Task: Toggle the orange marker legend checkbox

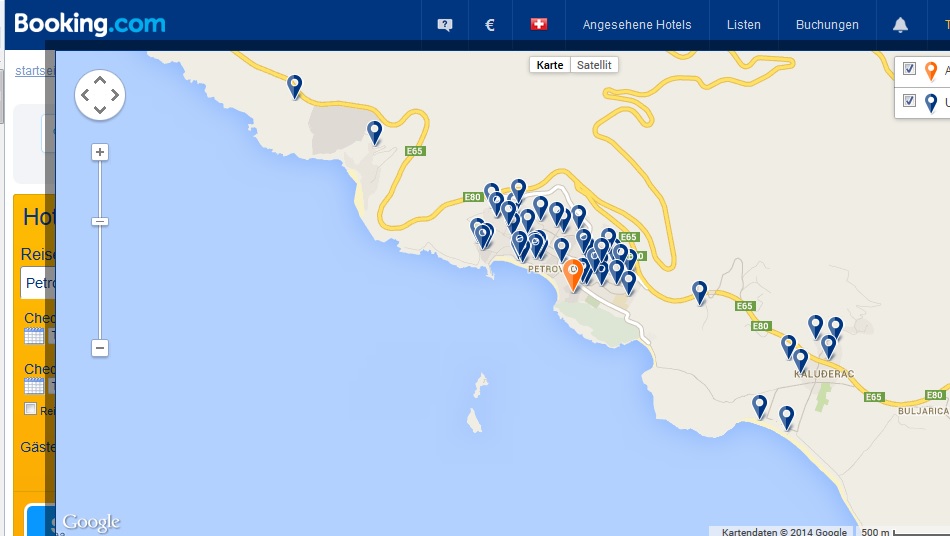Action: point(909,69)
